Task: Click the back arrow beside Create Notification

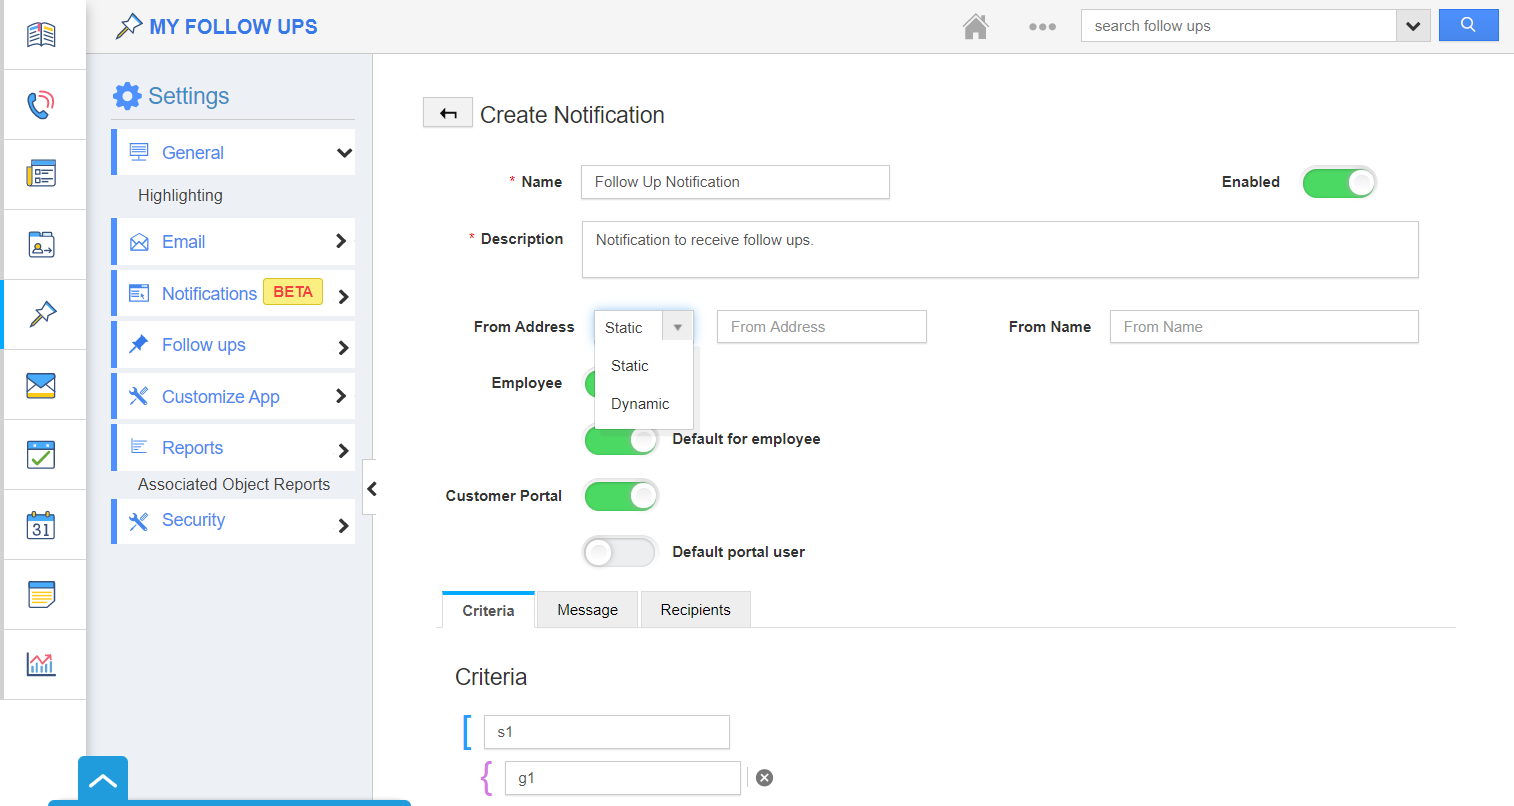Action: pyautogui.click(x=448, y=113)
